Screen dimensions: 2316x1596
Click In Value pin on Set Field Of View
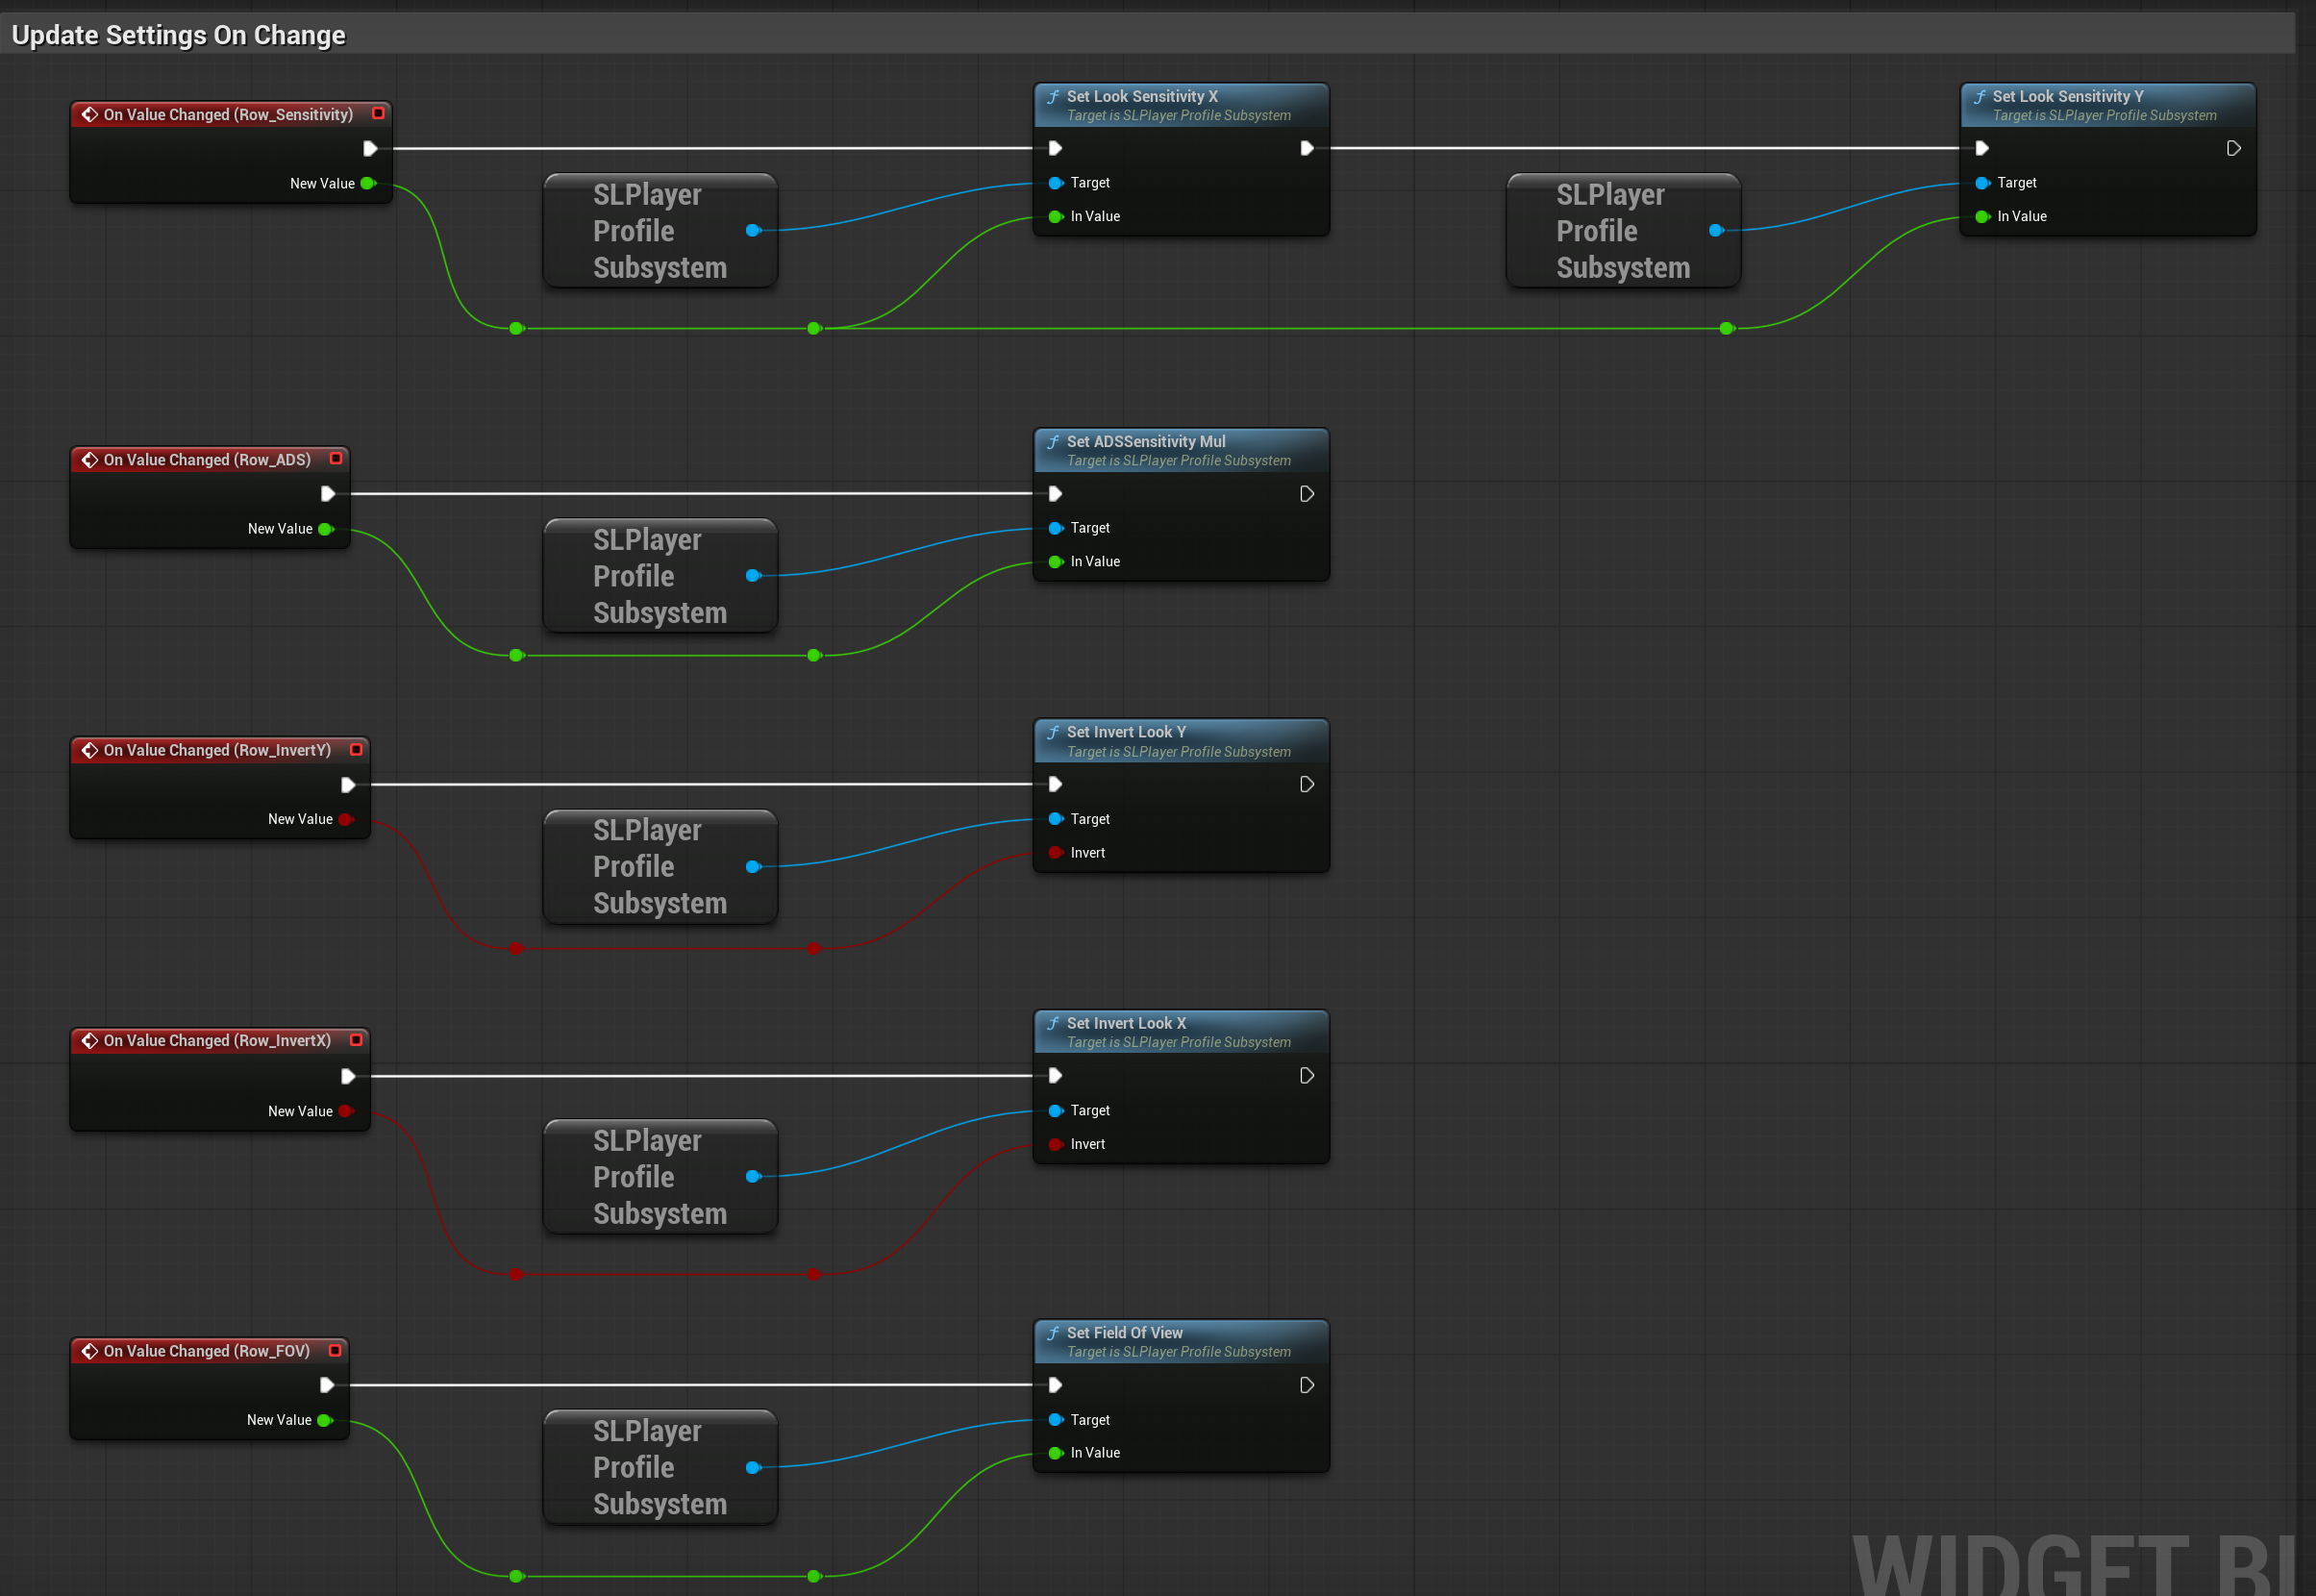(x=1055, y=1453)
